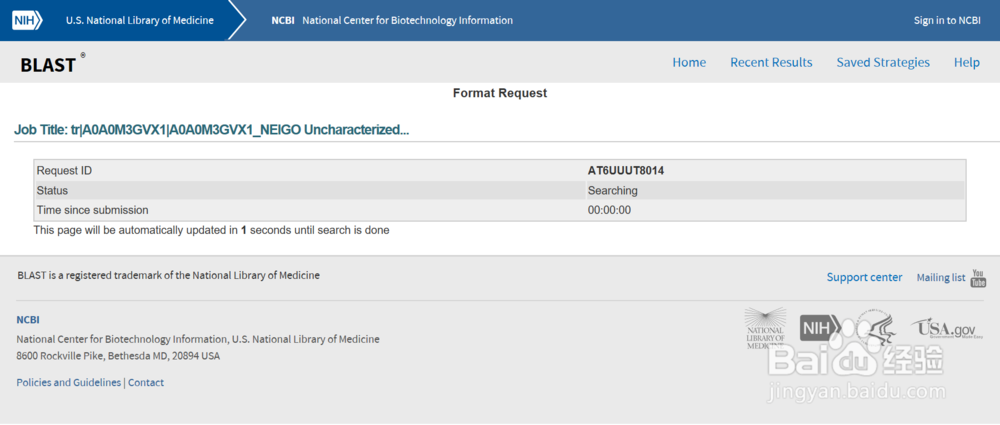
Task: Click the NIH logo icon in header
Action: (27, 20)
